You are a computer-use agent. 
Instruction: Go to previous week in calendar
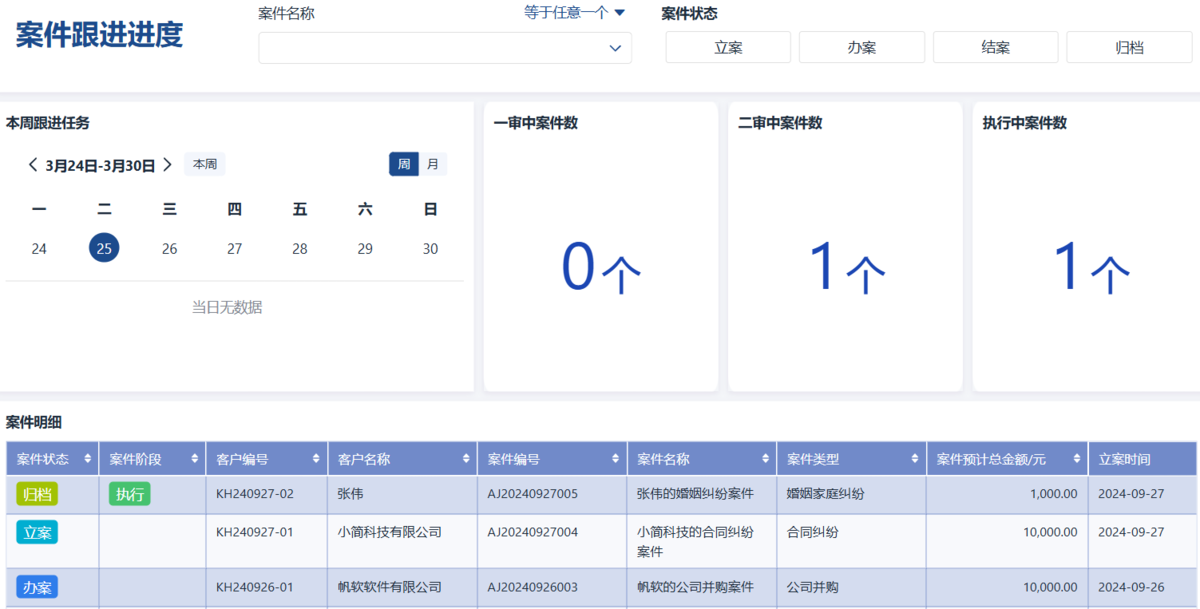[33, 165]
